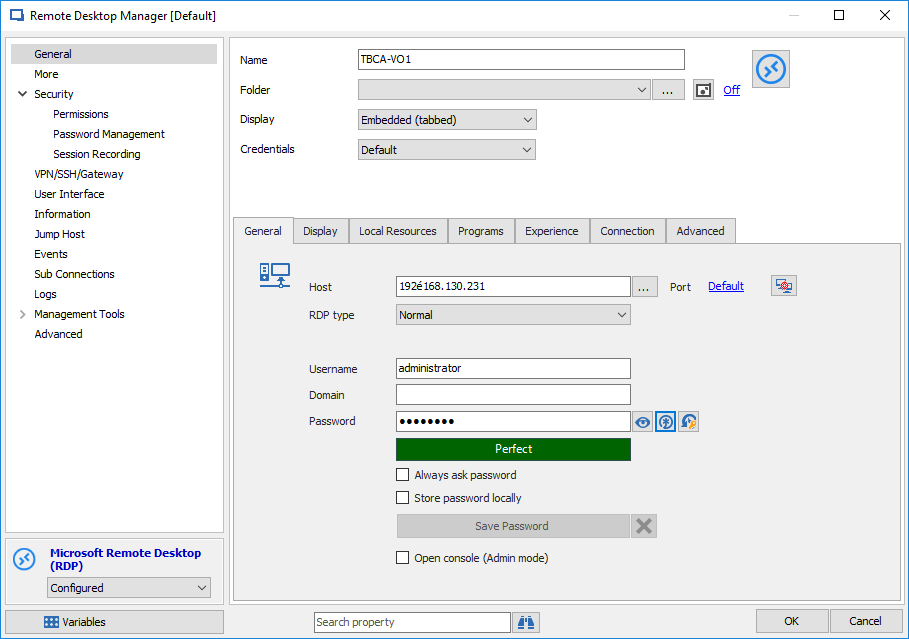Image resolution: width=909 pixels, height=639 pixels.
Task: Collapse the Security tree node
Action: pyautogui.click(x=23, y=94)
